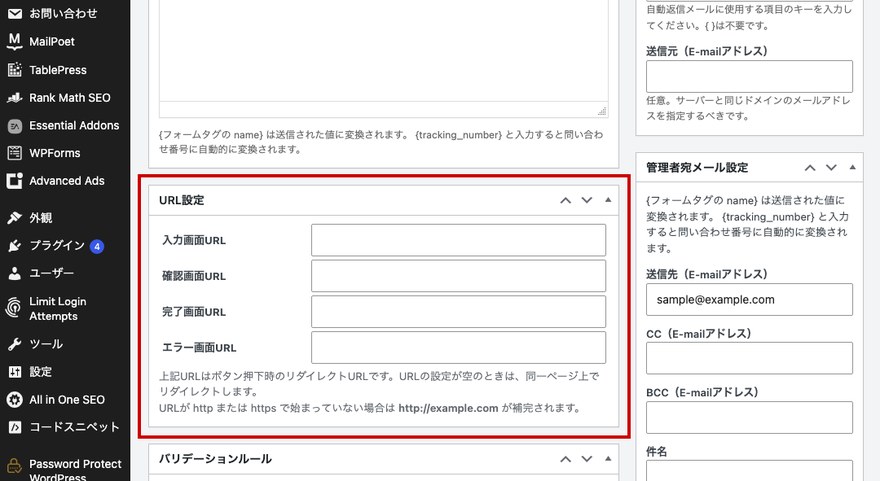Click the textarea resize grip
This screenshot has height=481, width=880.
602,111
